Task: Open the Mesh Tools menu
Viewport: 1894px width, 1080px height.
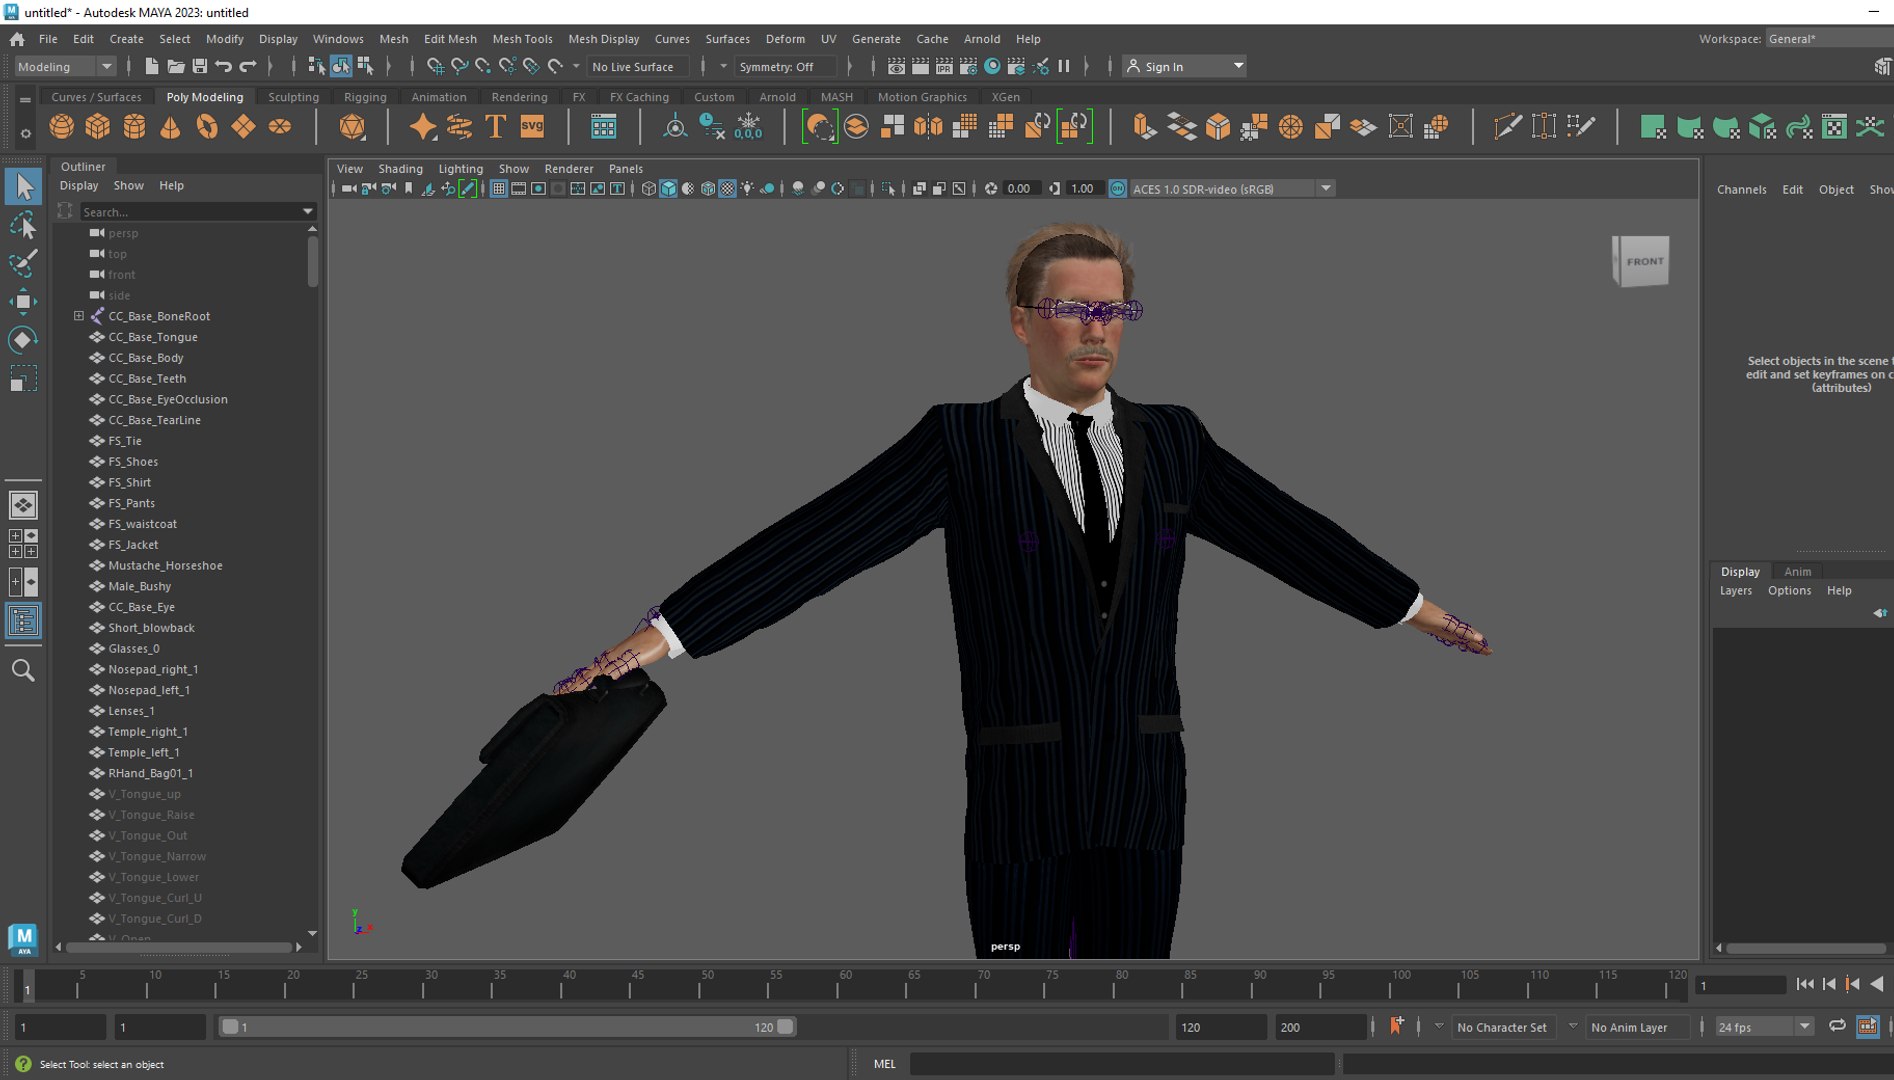Action: (522, 39)
